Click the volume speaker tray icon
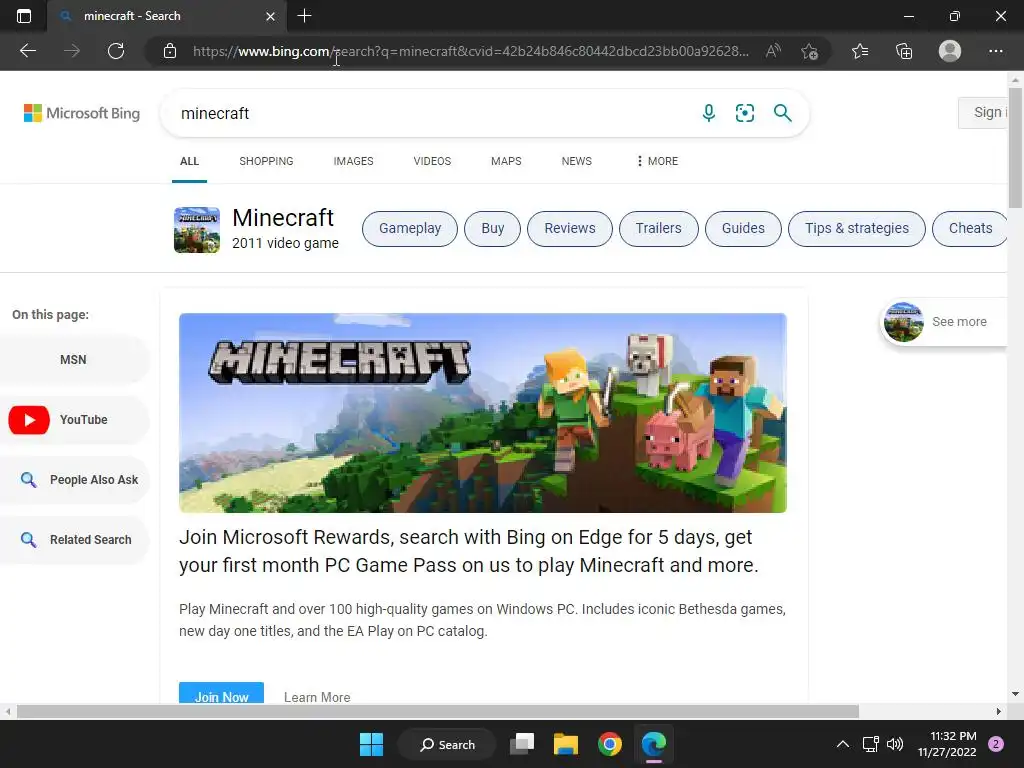 pyautogui.click(x=895, y=744)
